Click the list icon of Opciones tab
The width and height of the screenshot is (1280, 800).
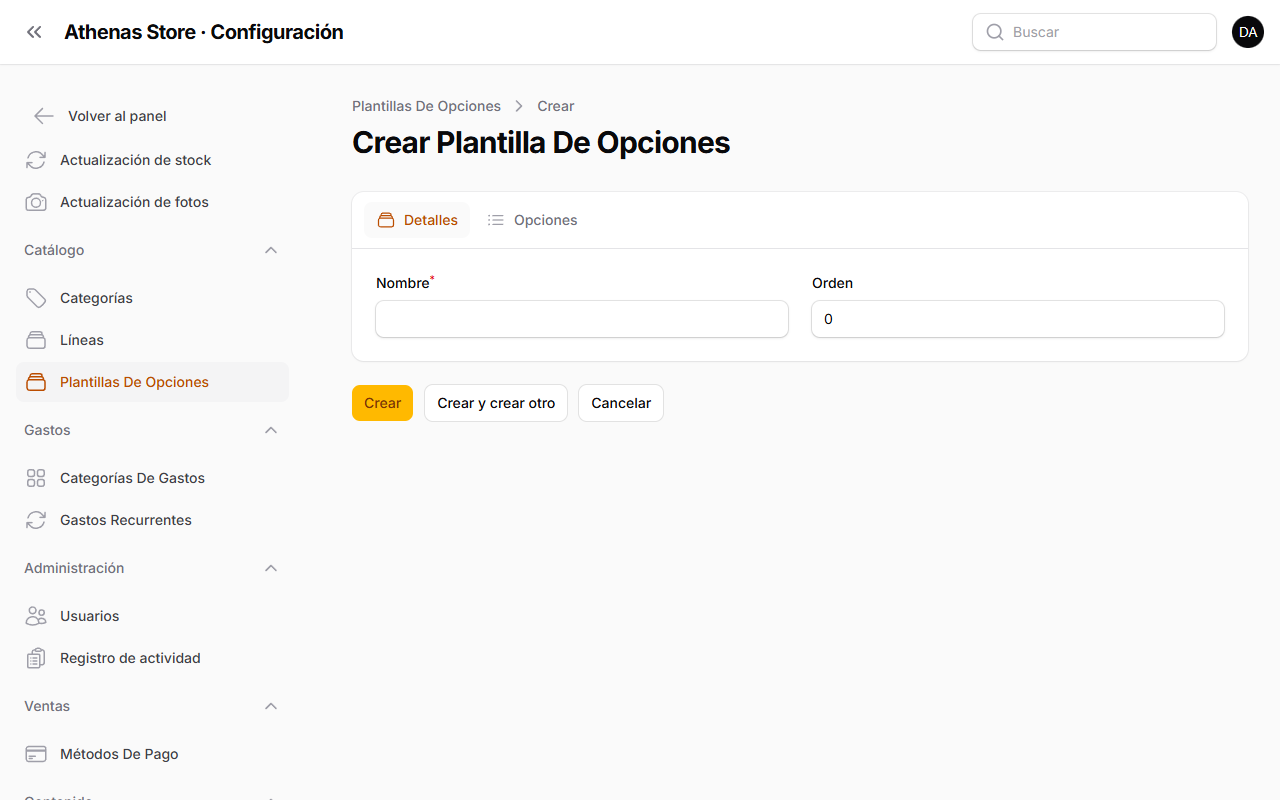pyautogui.click(x=496, y=220)
